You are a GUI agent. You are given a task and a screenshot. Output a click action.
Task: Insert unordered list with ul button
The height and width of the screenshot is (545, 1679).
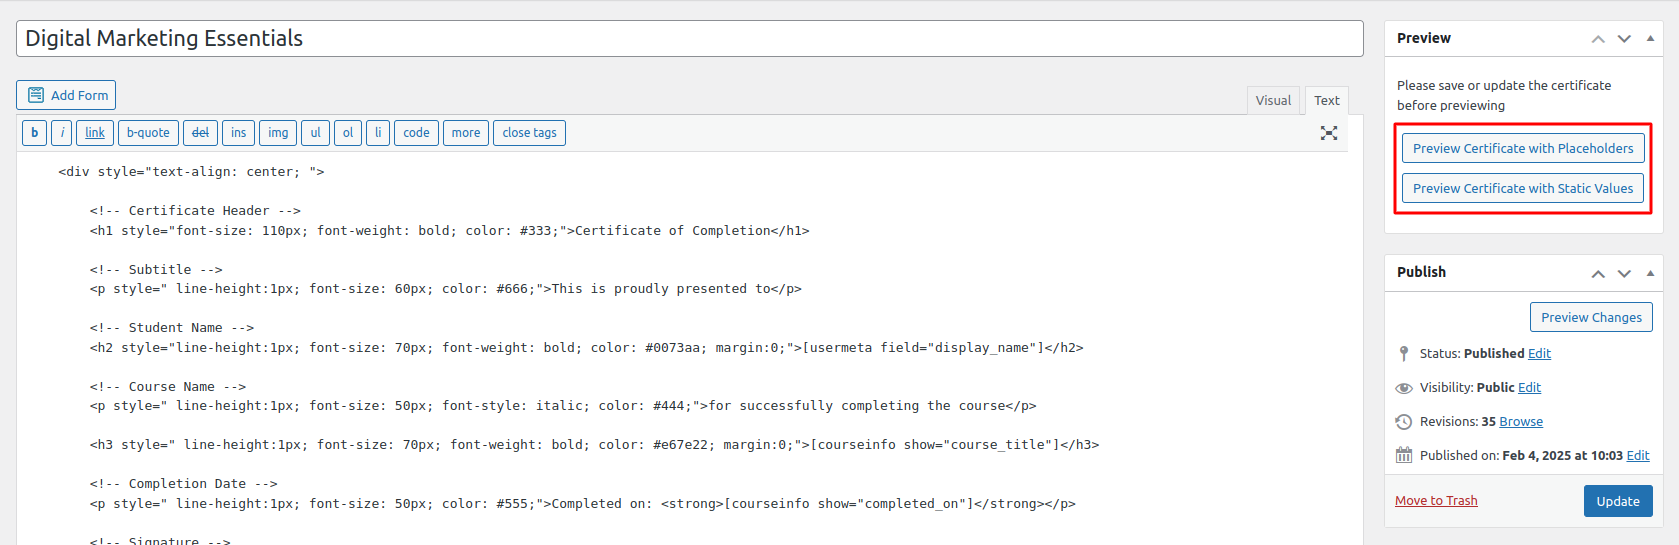315,133
